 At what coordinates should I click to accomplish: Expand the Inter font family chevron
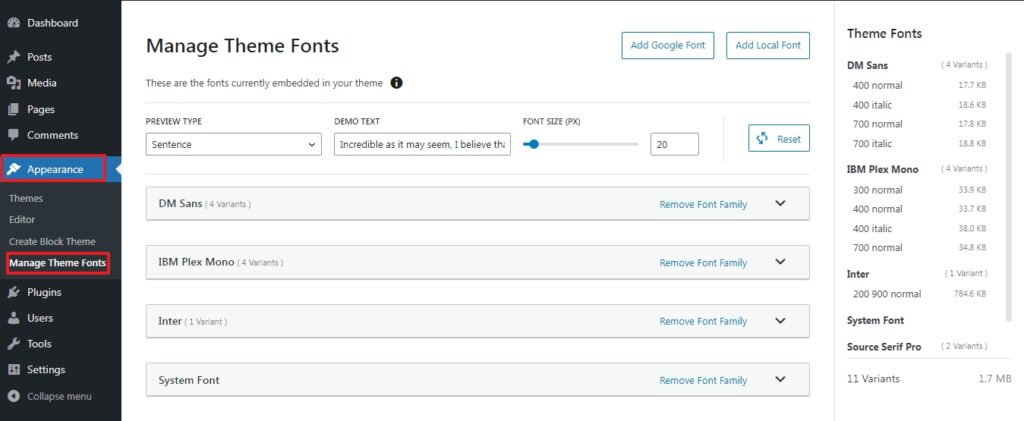tap(780, 320)
